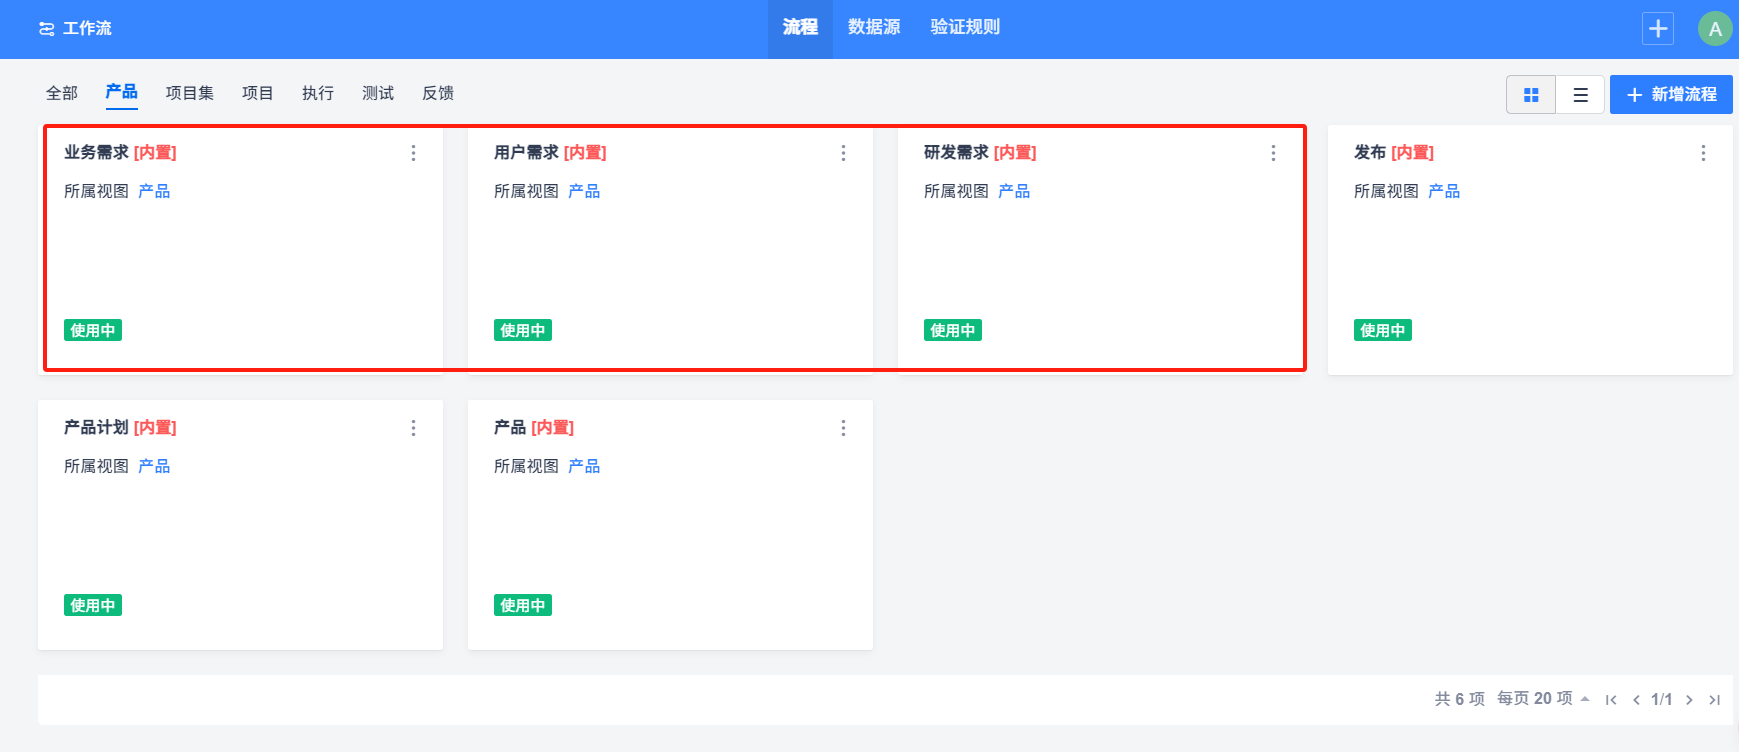Screen dimensions: 1739x752
Task: Switch to the 数据源 tab
Action: point(874,28)
